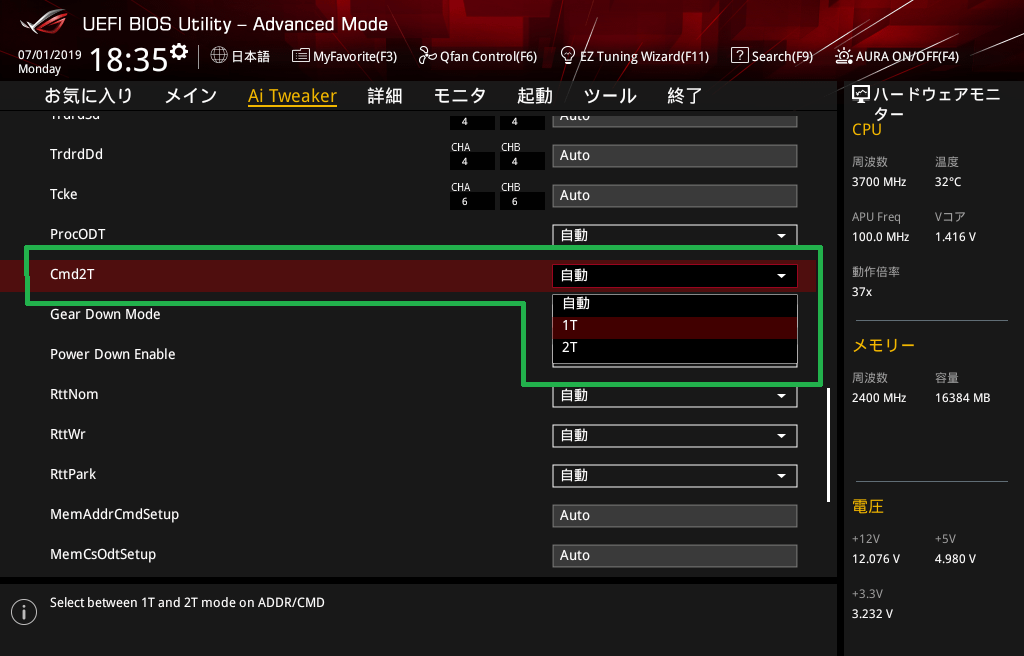The width and height of the screenshot is (1024, 656).
Task: Open the RttWr dropdown arrow
Action: point(781,436)
